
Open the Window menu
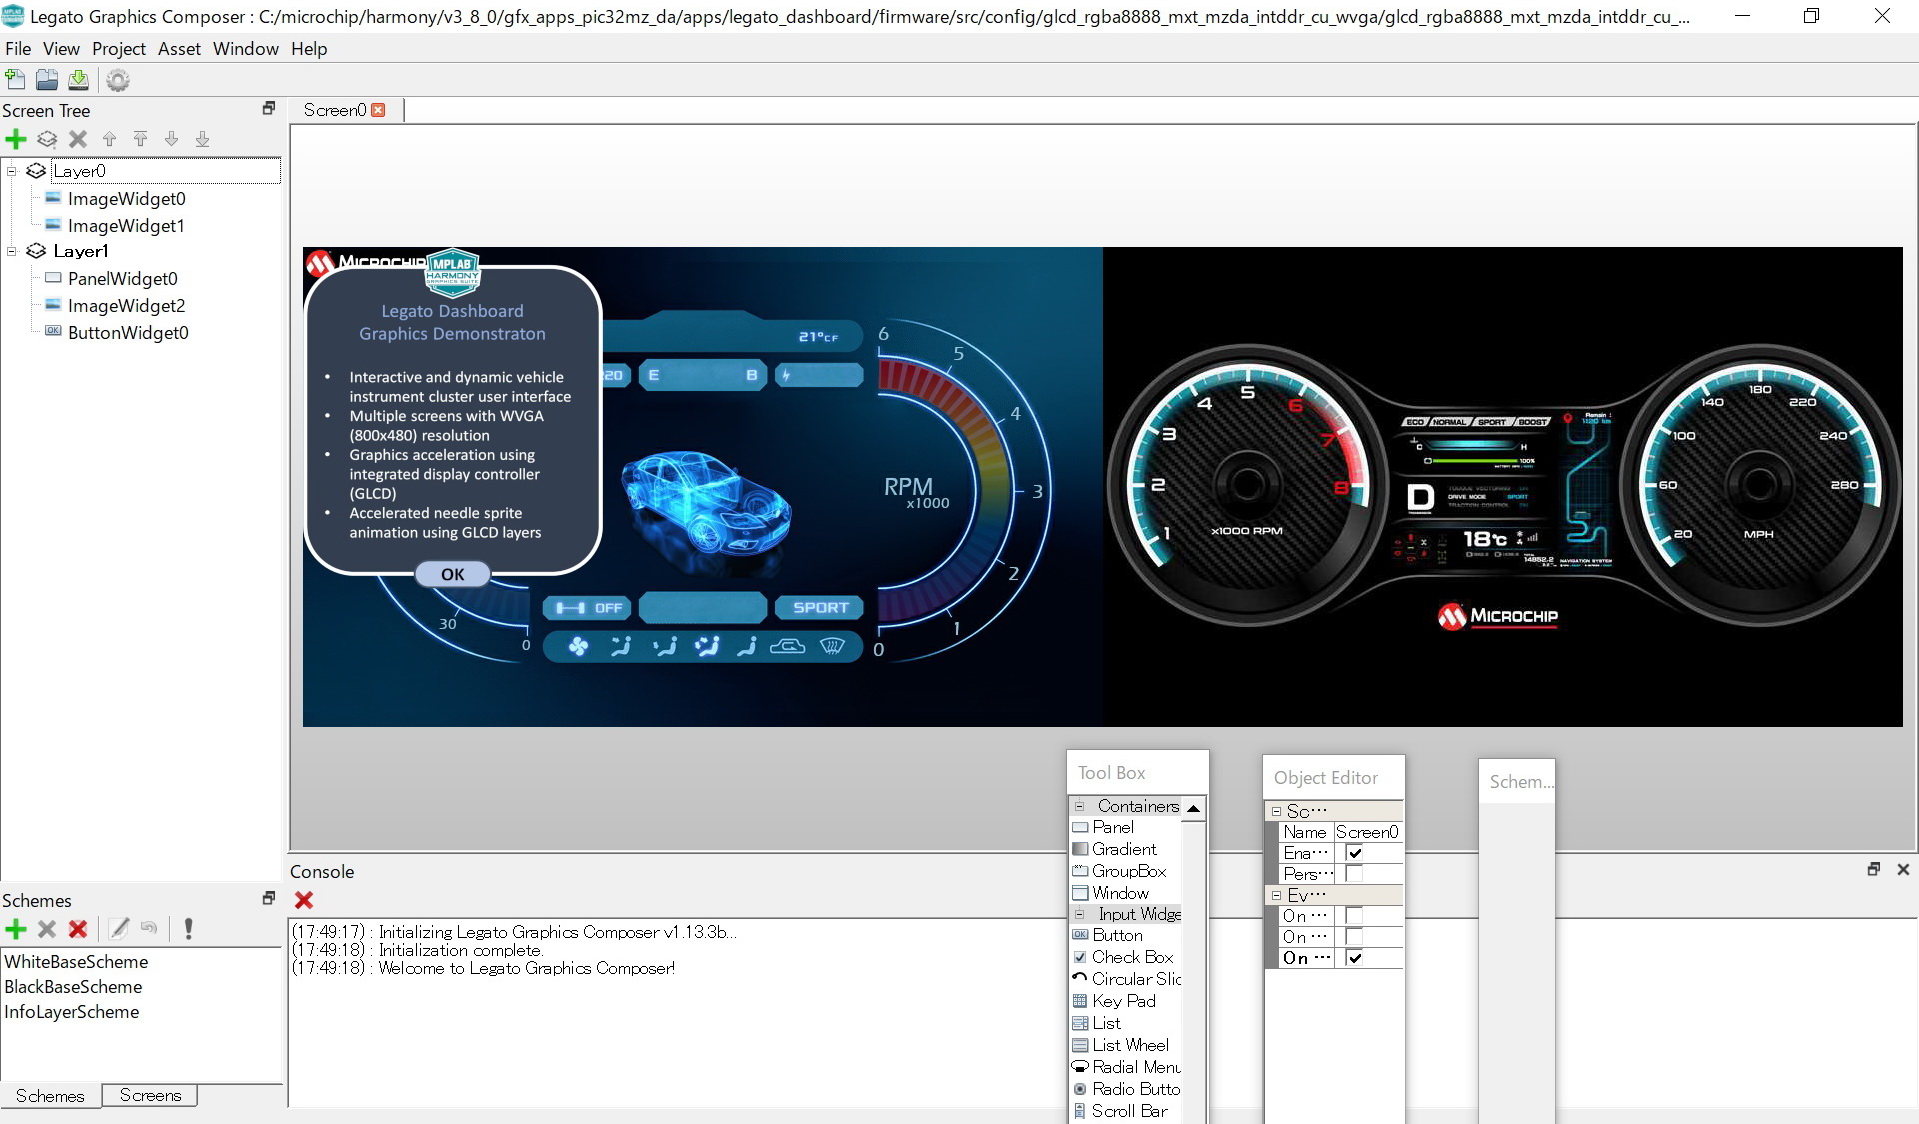[246, 49]
